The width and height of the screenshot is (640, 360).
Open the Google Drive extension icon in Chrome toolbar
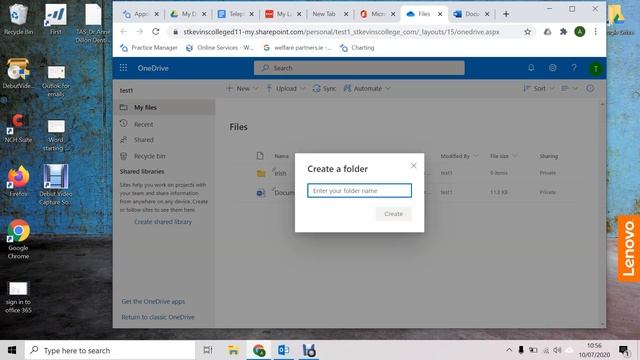pos(547,31)
